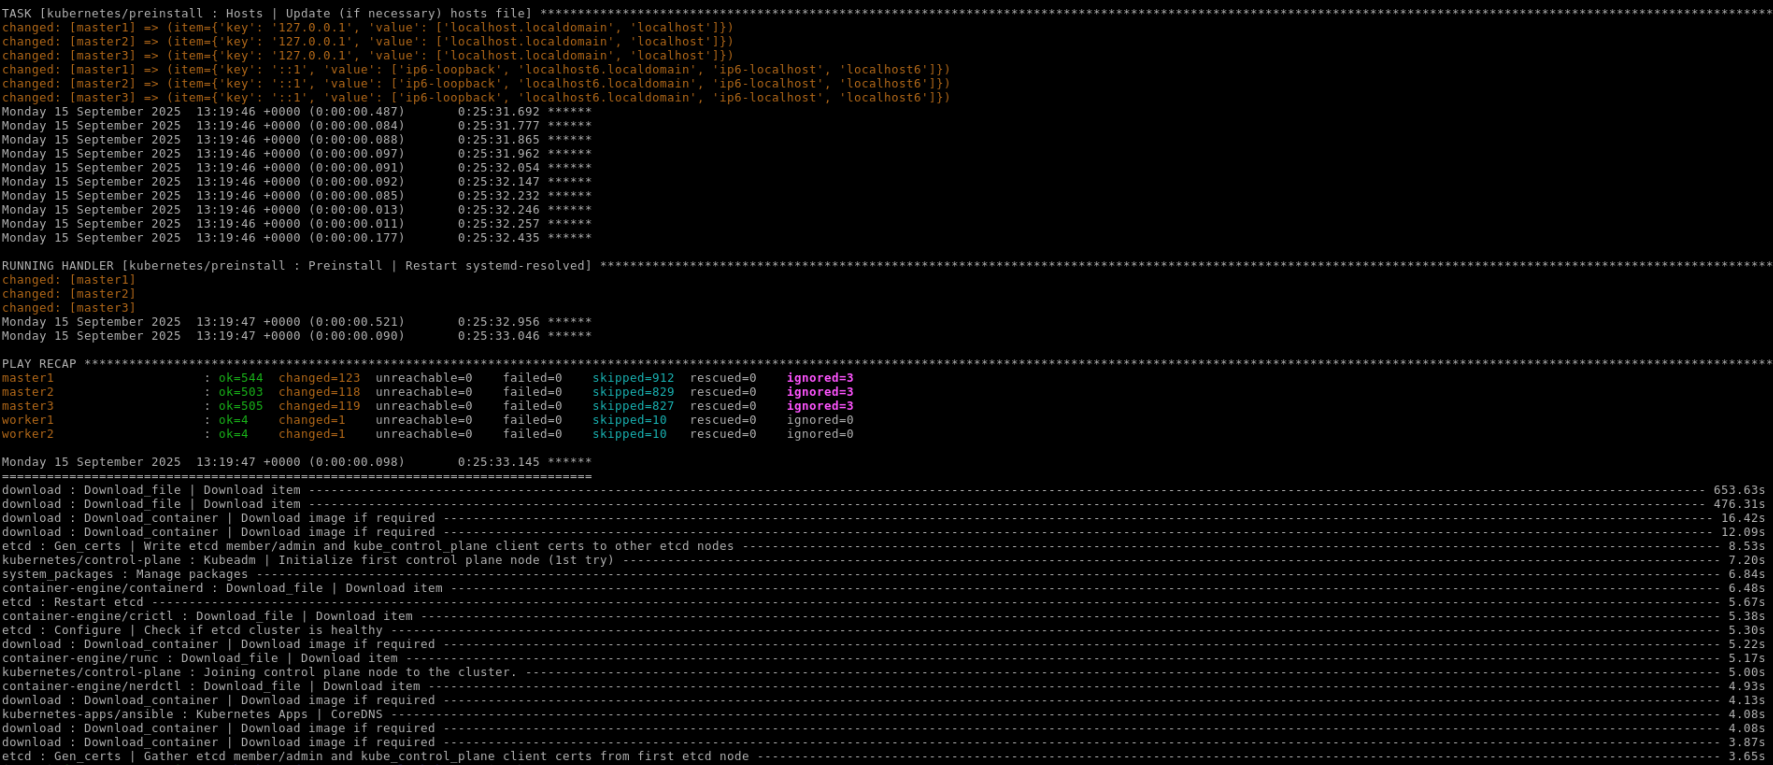
Task: Click 'ok=503' in the master2 recap row
Action: [x=241, y=392]
